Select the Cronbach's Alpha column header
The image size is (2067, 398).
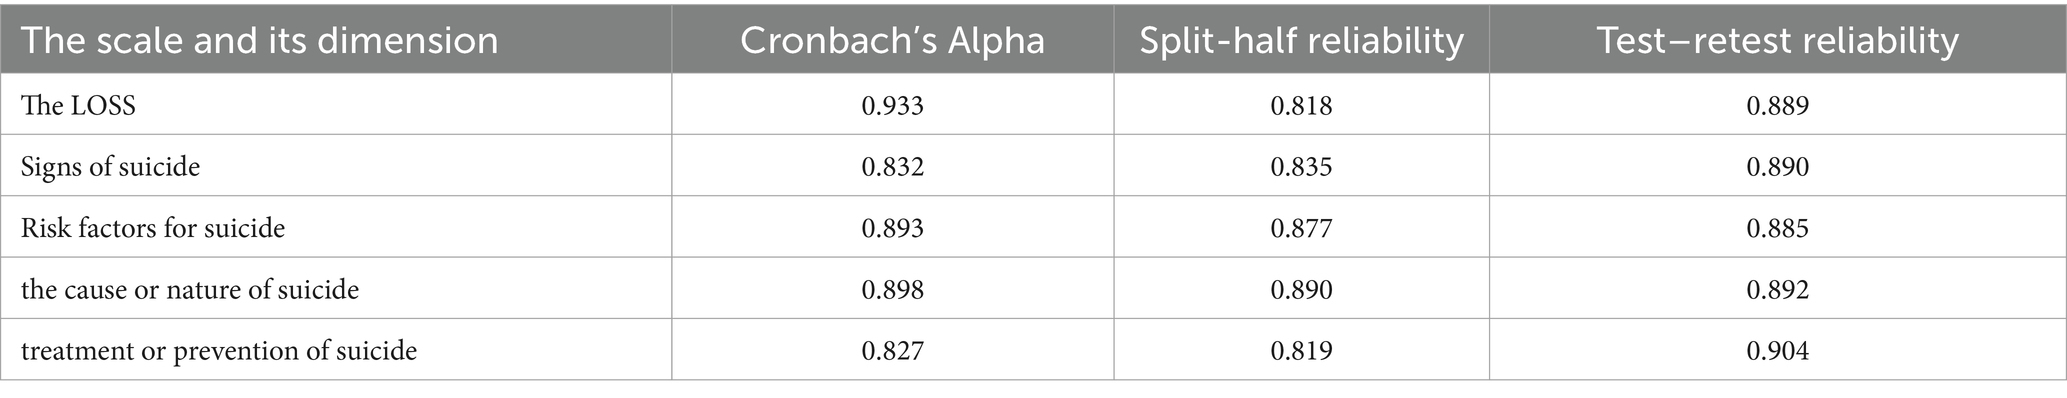tap(892, 40)
